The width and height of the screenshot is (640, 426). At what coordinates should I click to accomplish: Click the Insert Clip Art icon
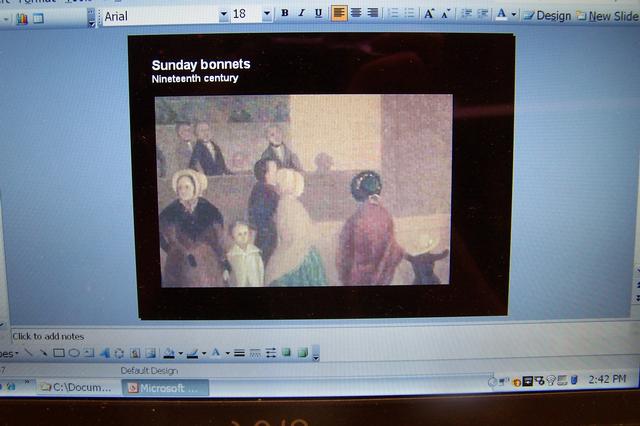(135, 353)
